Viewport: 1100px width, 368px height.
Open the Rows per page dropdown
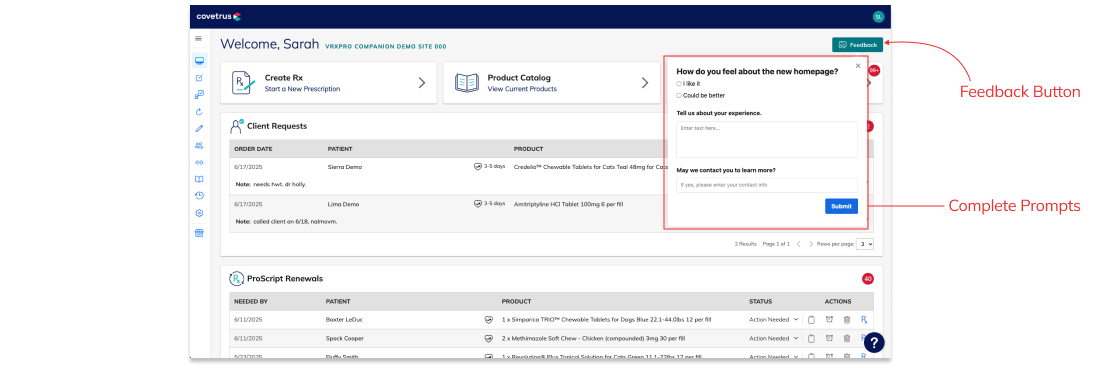865,244
